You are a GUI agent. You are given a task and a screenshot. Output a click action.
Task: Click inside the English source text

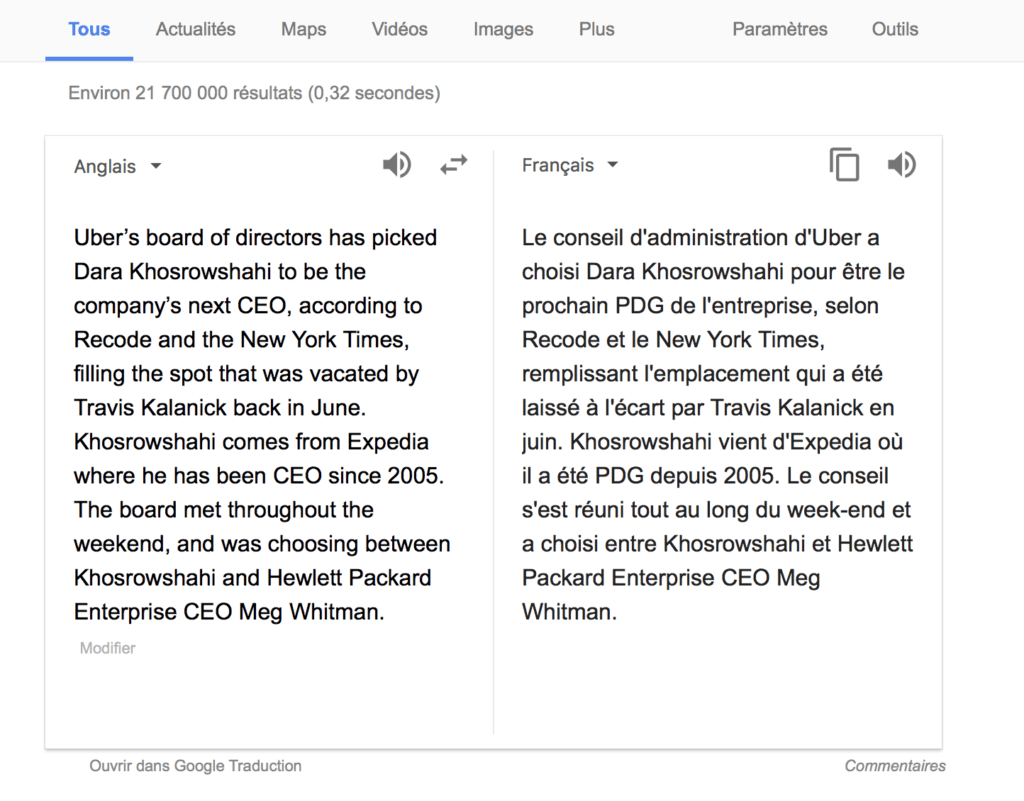pos(261,424)
